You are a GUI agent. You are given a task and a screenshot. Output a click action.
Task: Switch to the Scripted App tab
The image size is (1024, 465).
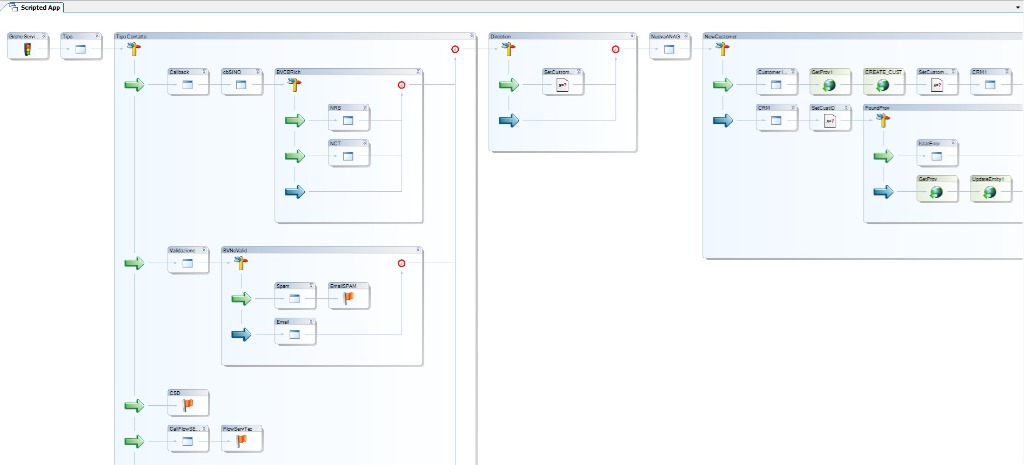pos(35,7)
